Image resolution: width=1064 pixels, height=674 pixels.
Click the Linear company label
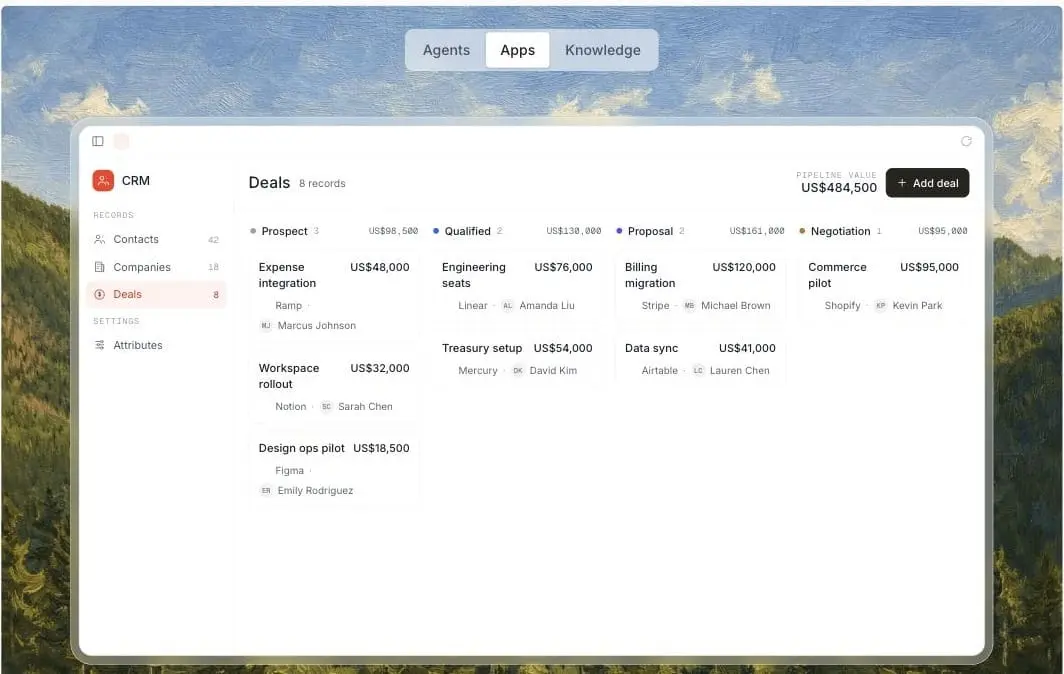tap(472, 305)
